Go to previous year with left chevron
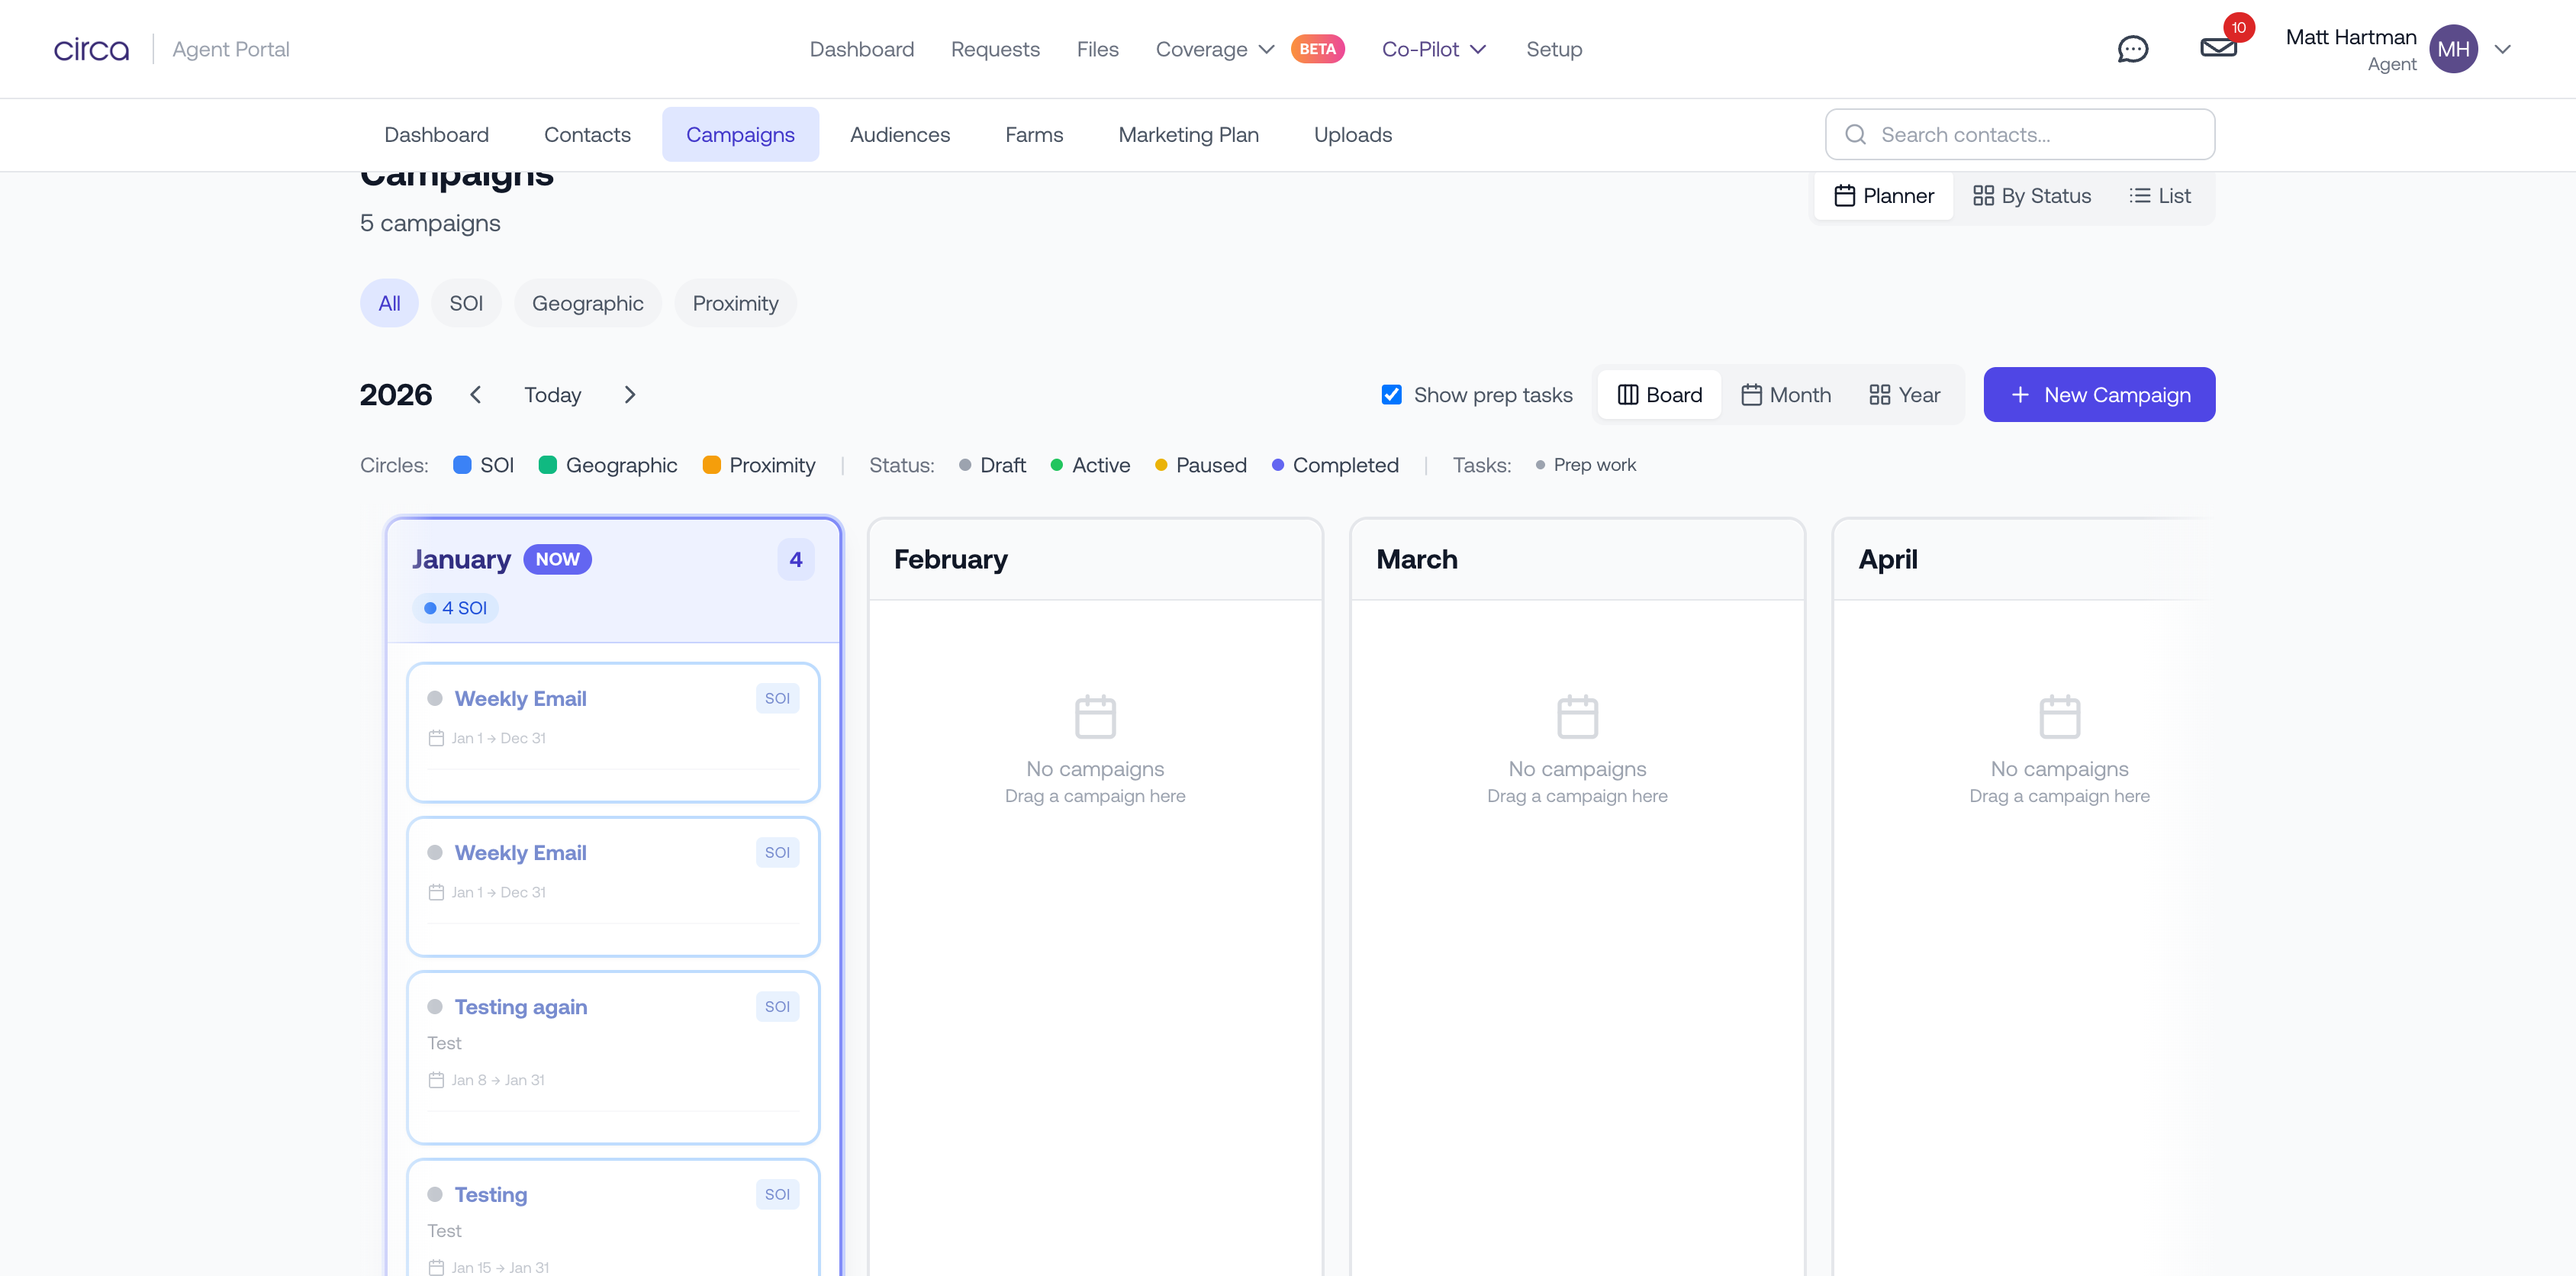This screenshot has width=2576, height=1276. 476,395
